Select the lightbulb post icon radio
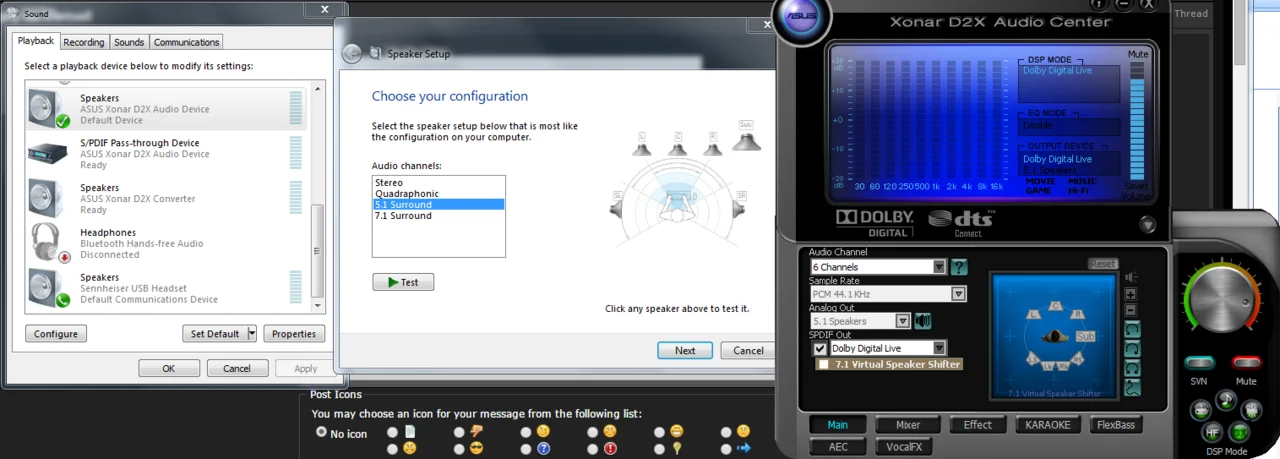The image size is (1280, 459). point(659,449)
